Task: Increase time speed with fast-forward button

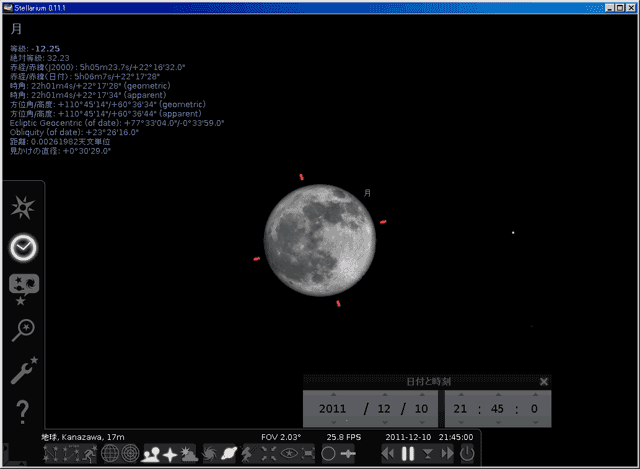Action: pos(447,454)
